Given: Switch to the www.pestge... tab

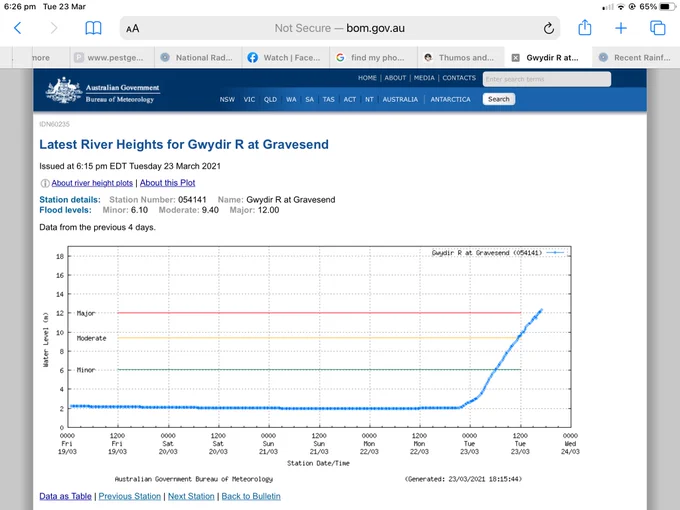Looking at the screenshot, I should (x=112, y=58).
